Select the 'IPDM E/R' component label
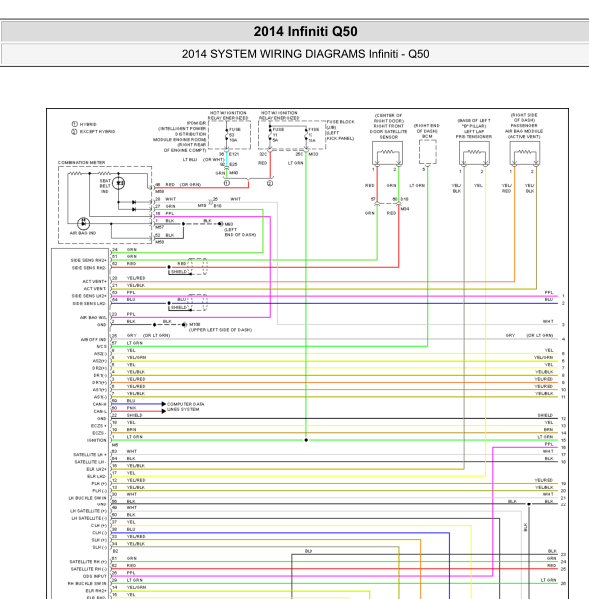The height and width of the screenshot is (599, 589). click(x=197, y=123)
